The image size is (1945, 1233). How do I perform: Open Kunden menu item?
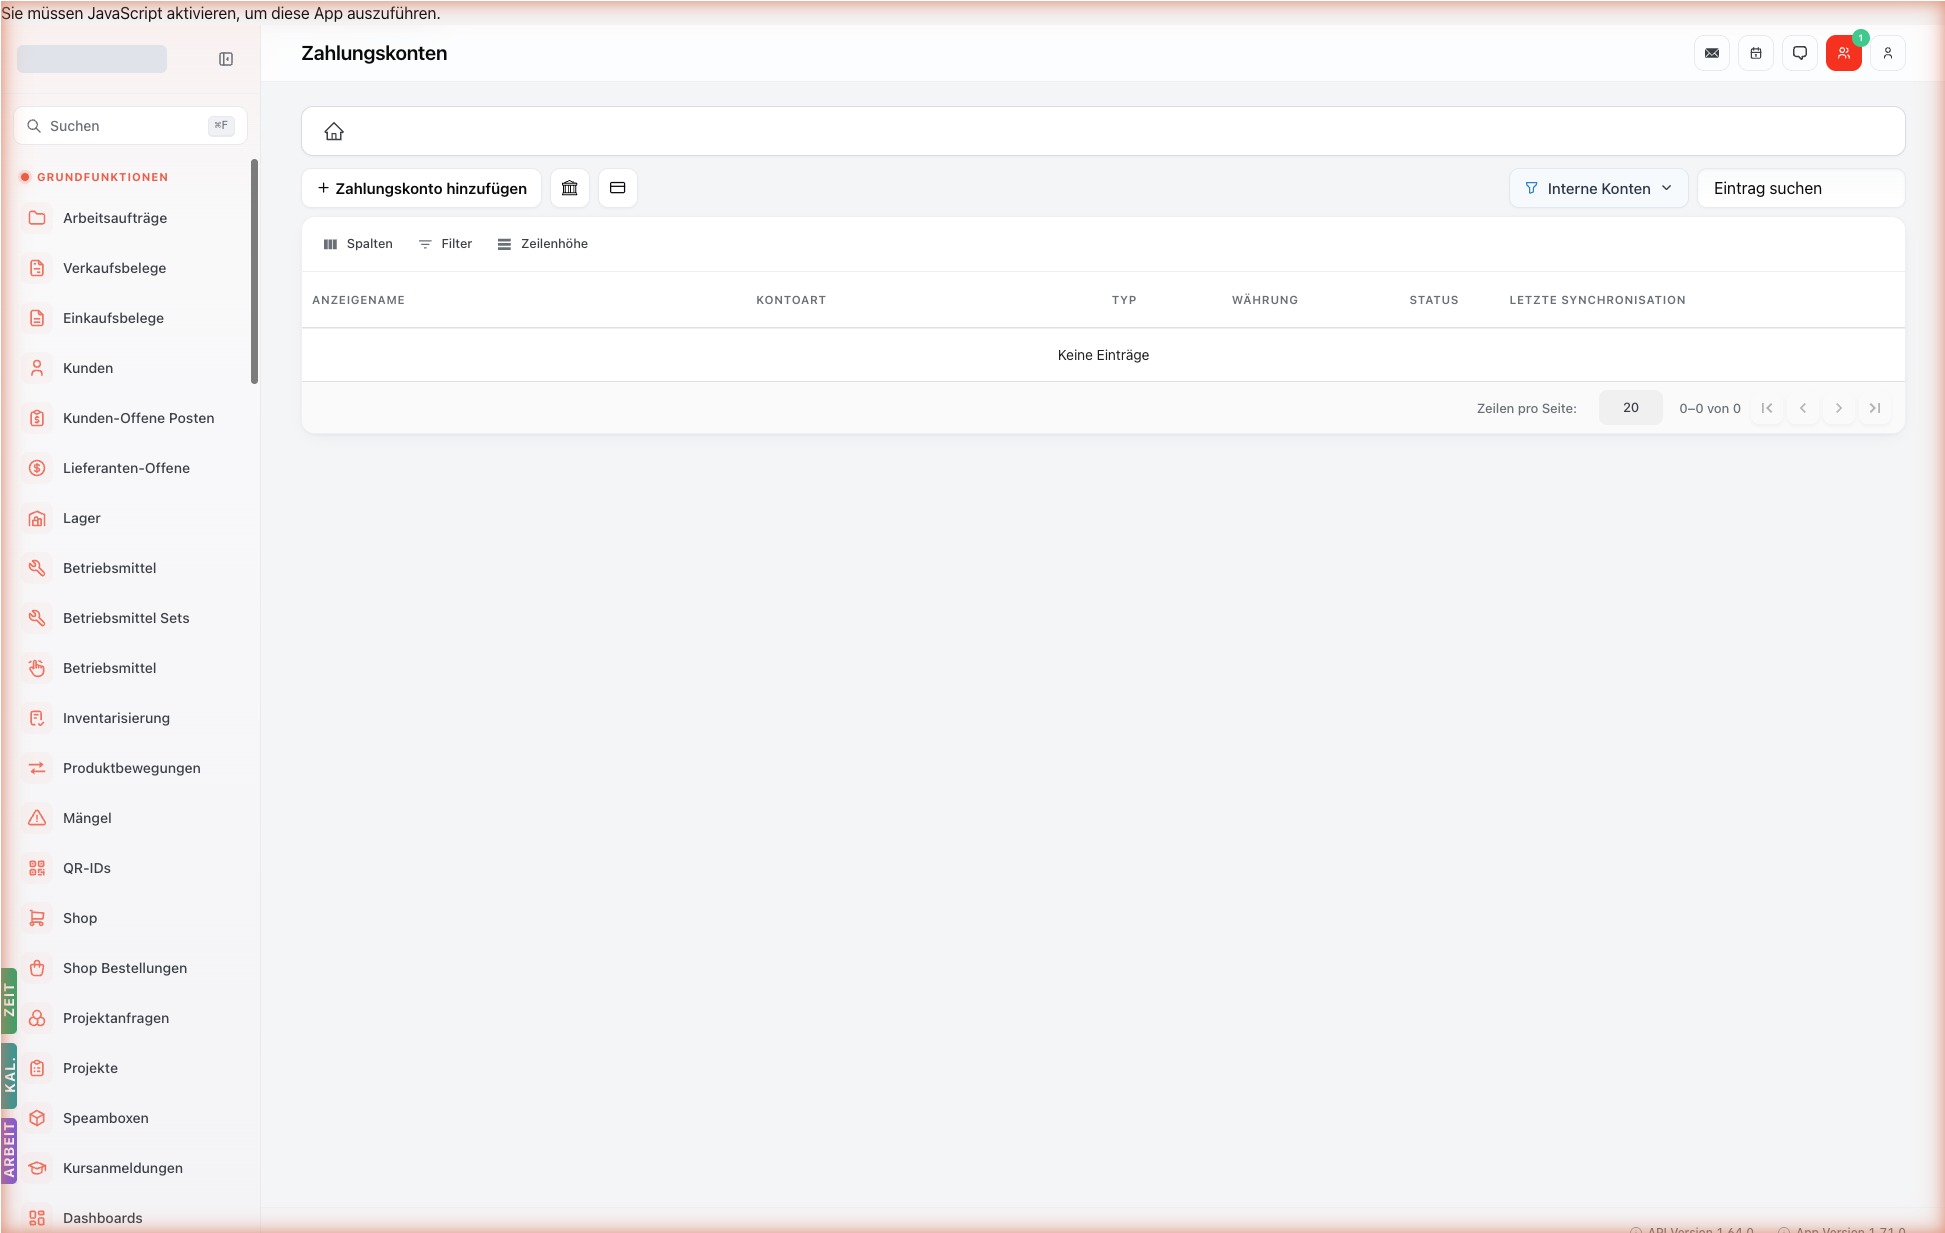pyautogui.click(x=132, y=368)
